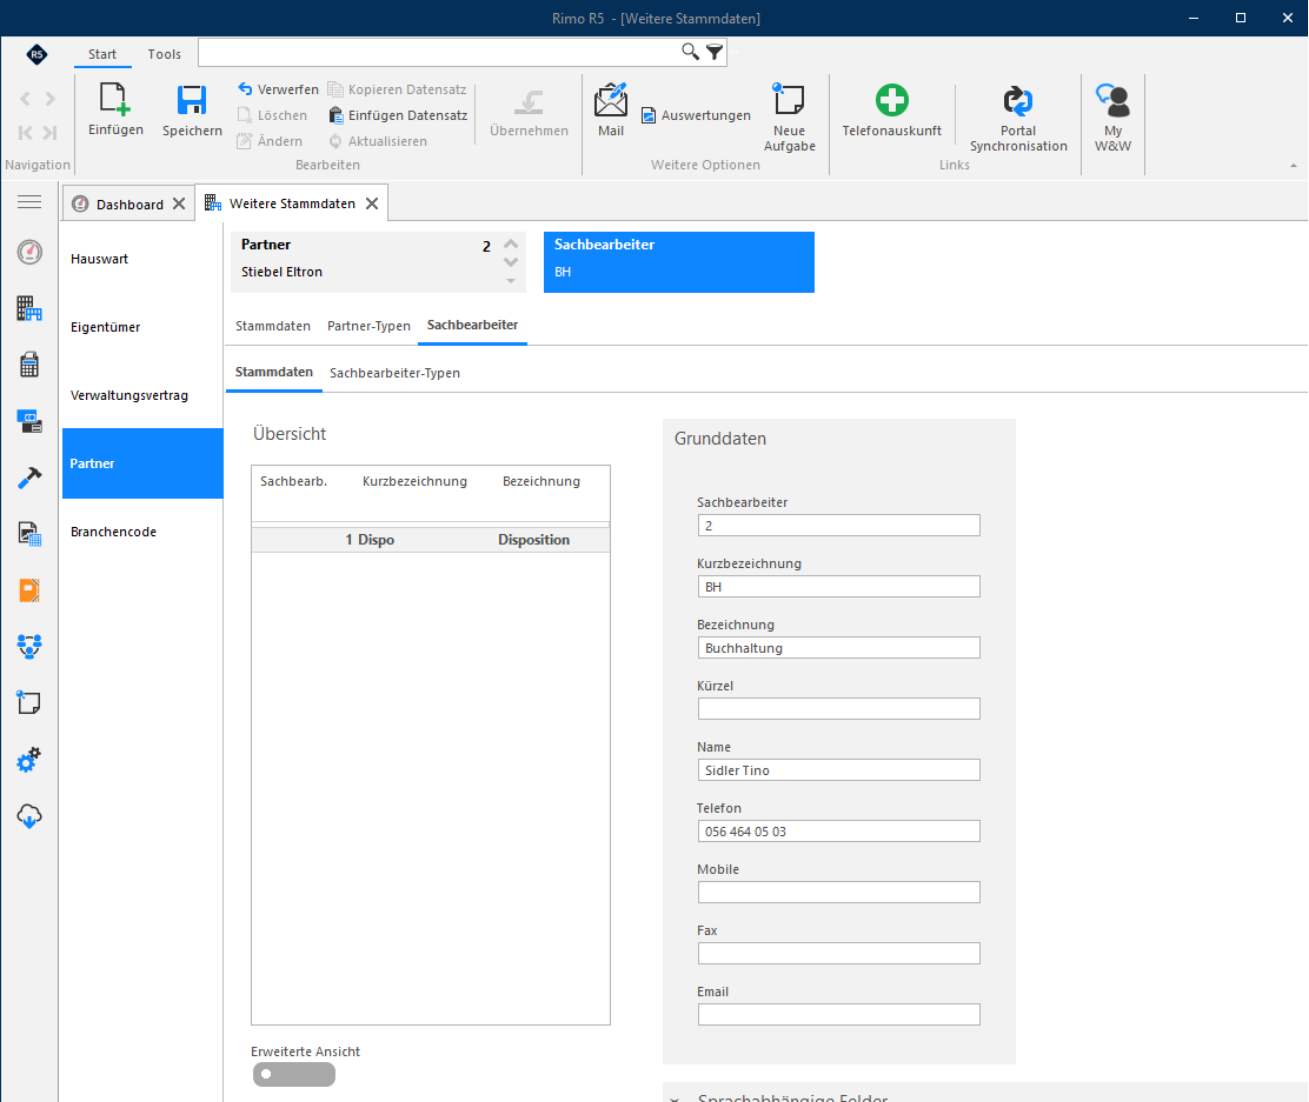Click Verwerfen to discard changes

click(x=278, y=89)
